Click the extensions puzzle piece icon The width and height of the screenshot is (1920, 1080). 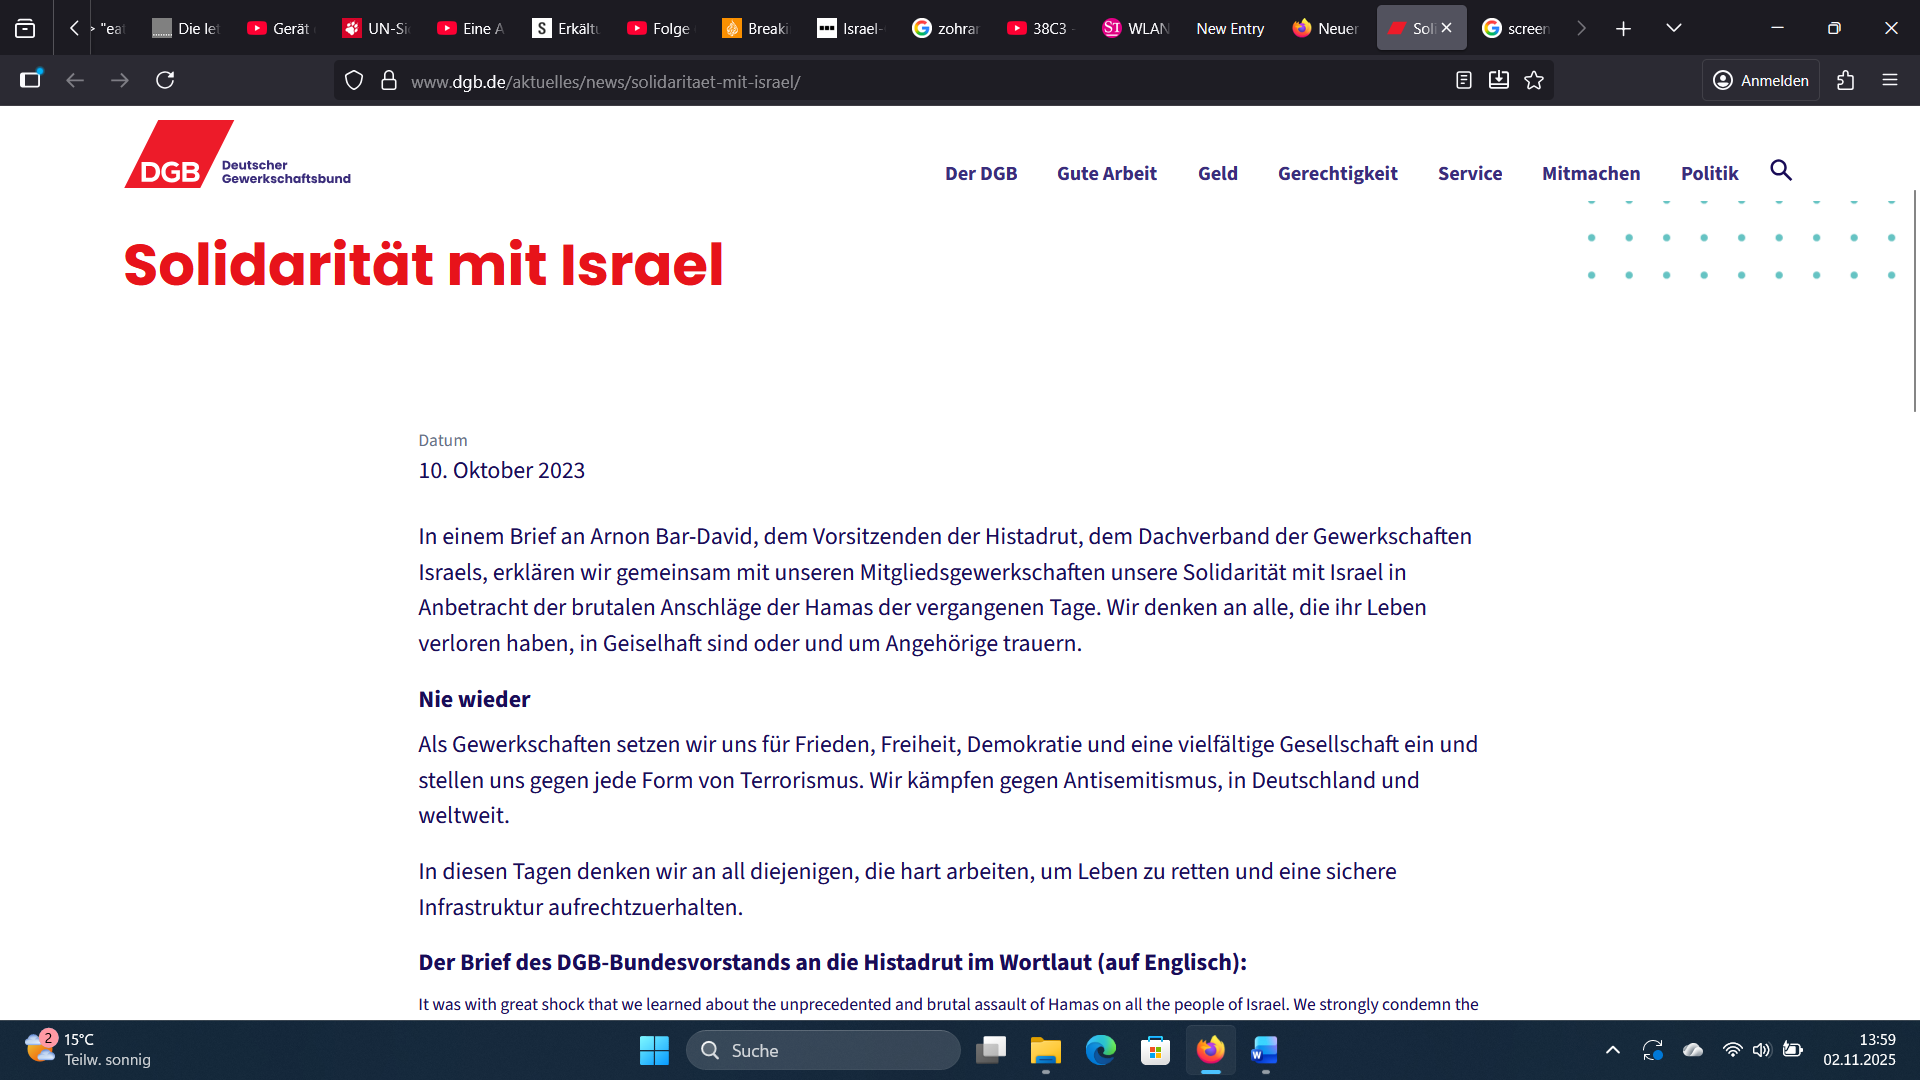point(1845,80)
